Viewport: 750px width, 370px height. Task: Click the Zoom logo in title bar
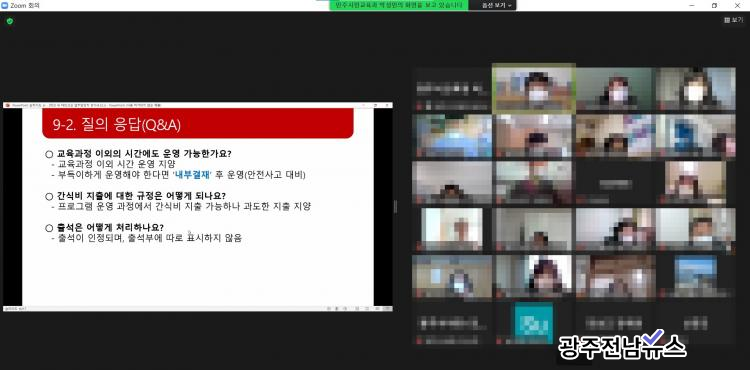tap(5, 5)
